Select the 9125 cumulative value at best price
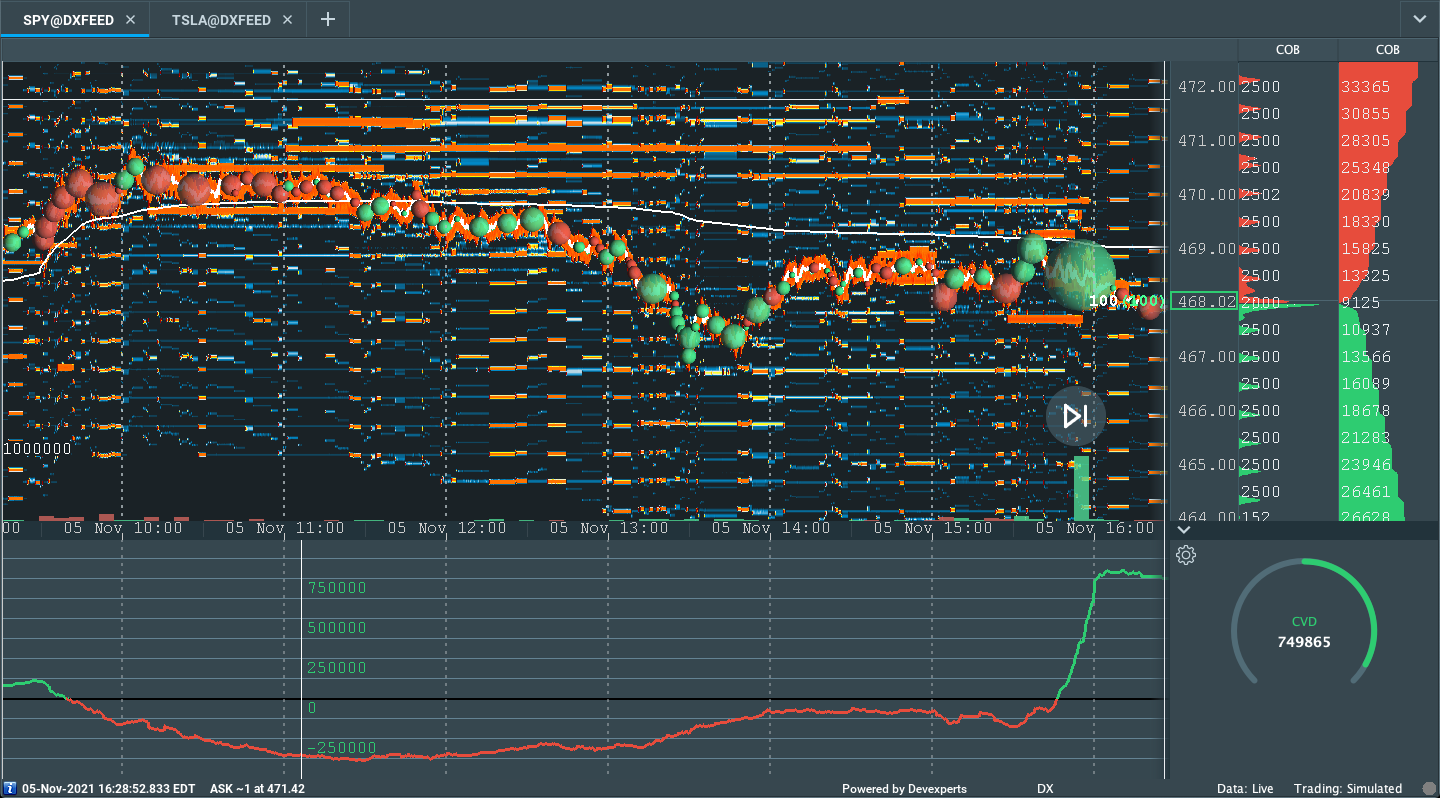 click(1361, 301)
